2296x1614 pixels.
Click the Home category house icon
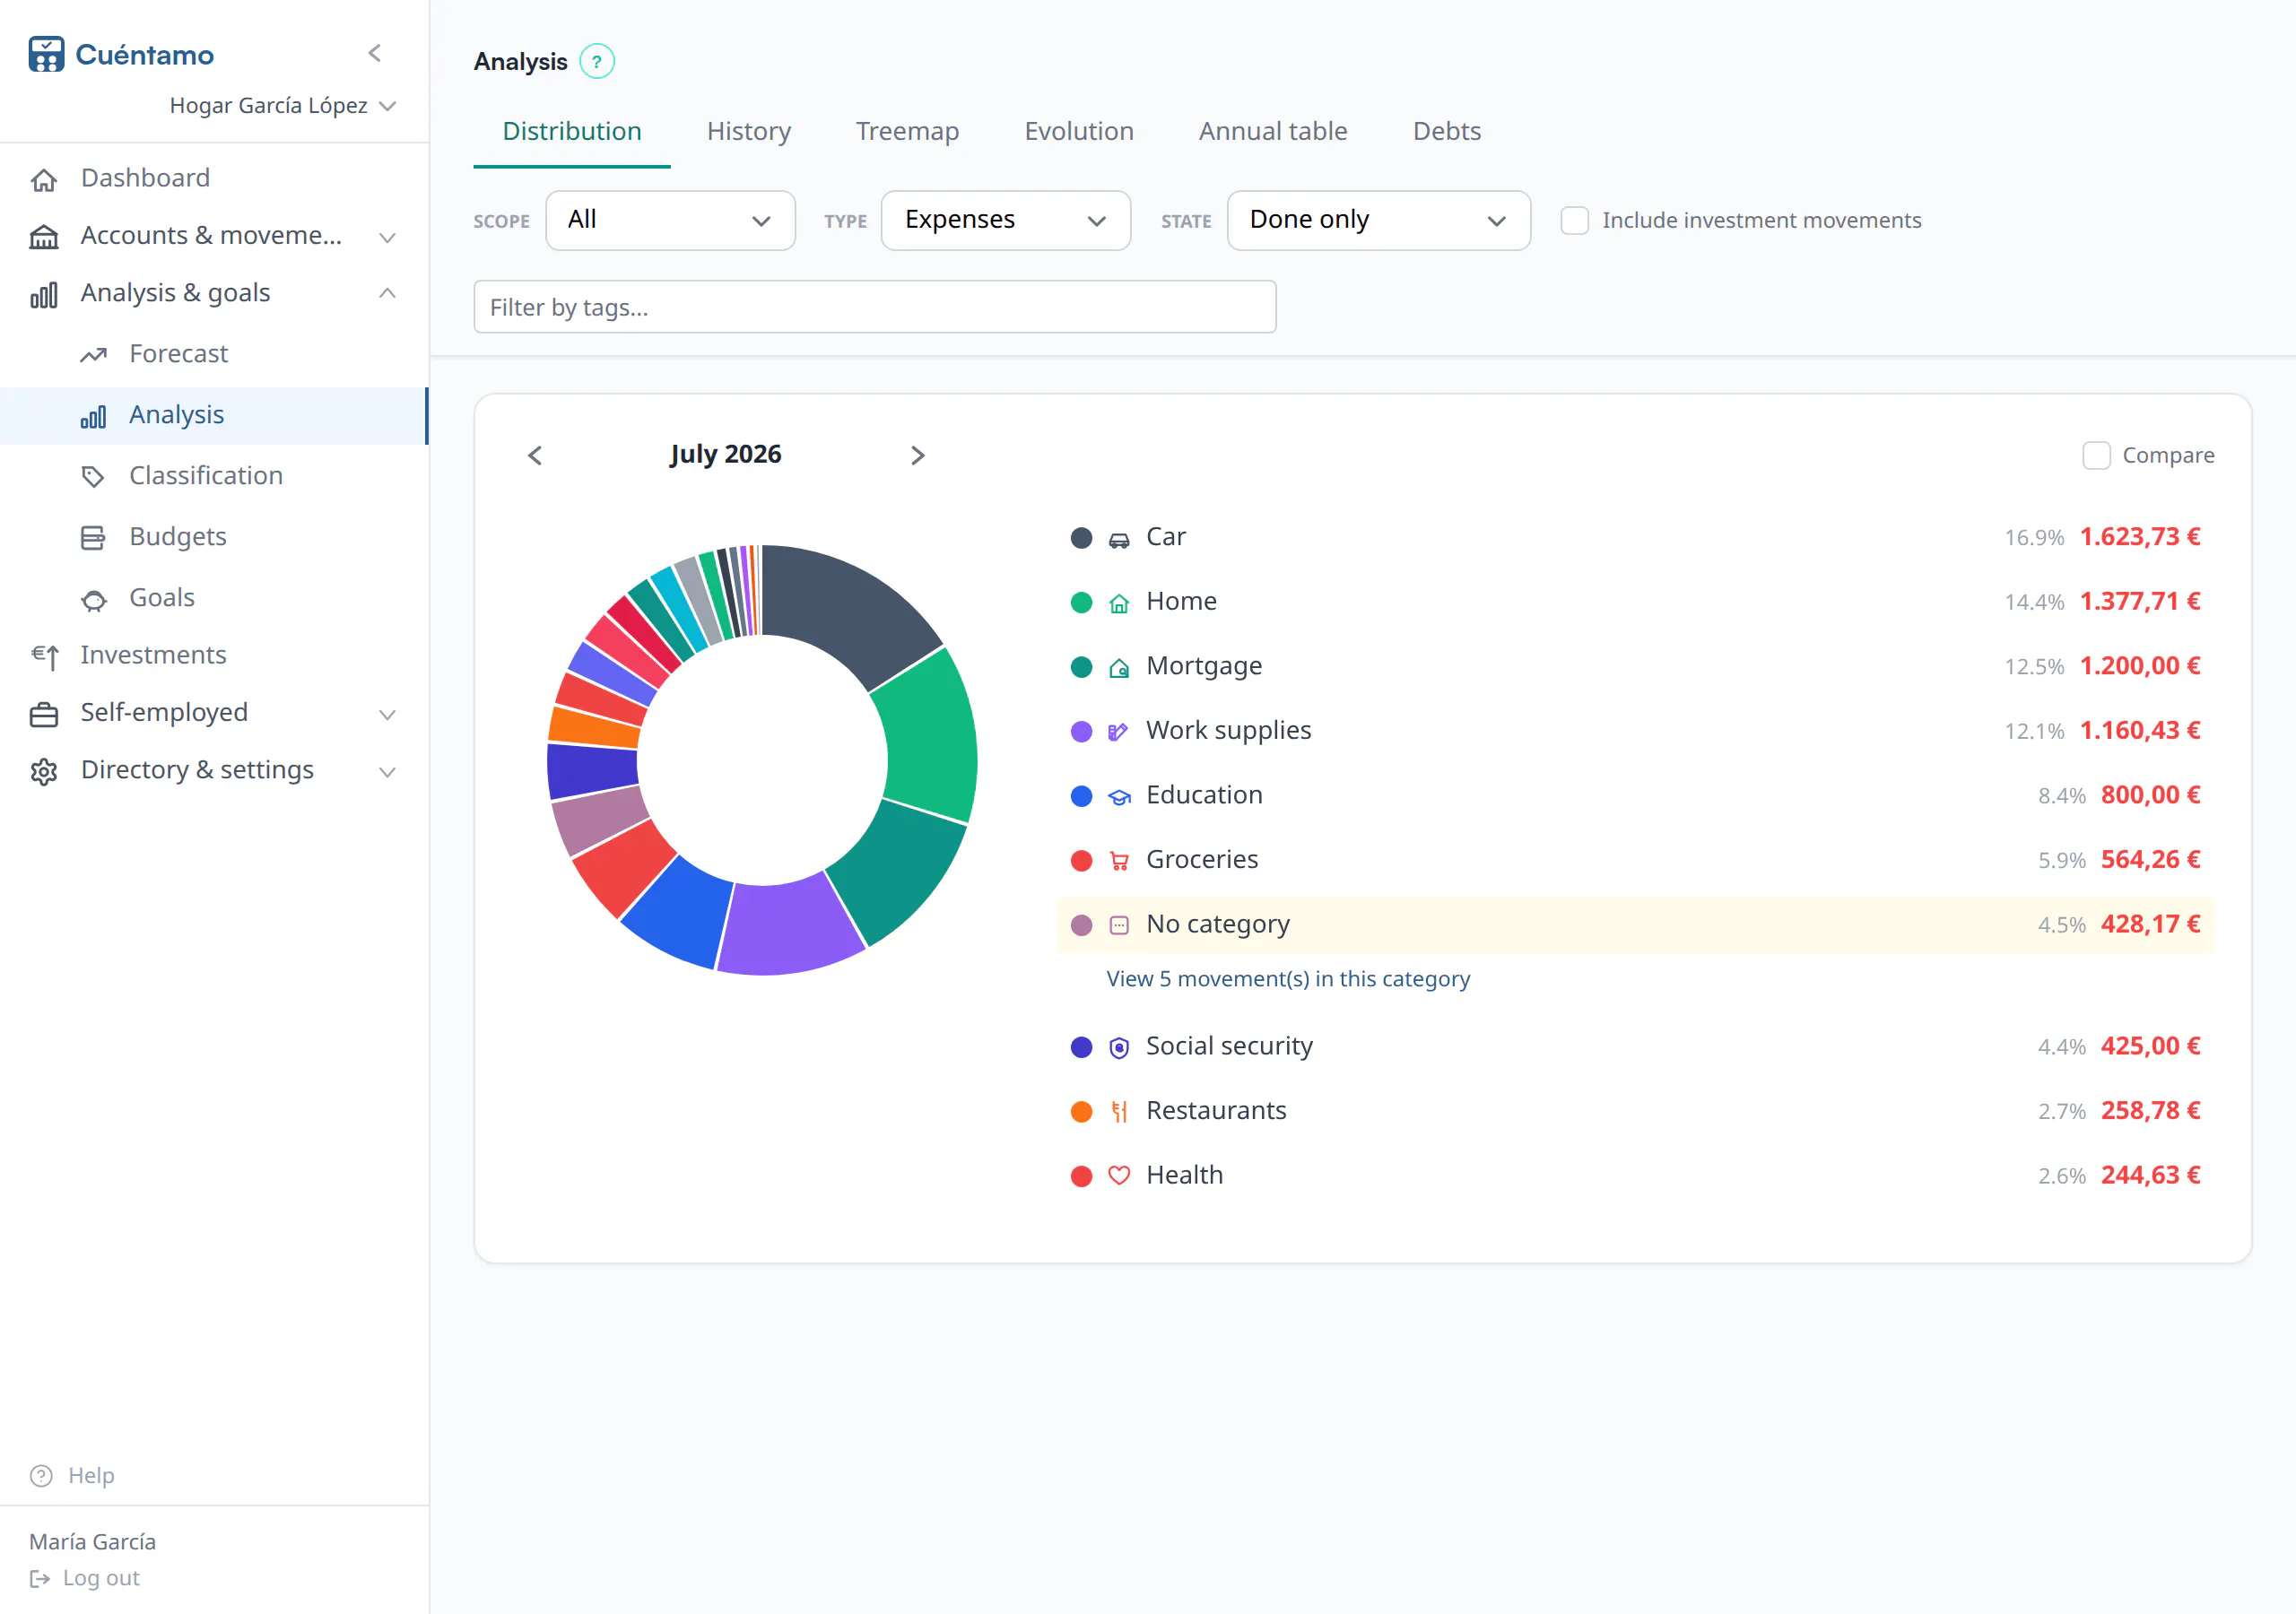point(1119,603)
